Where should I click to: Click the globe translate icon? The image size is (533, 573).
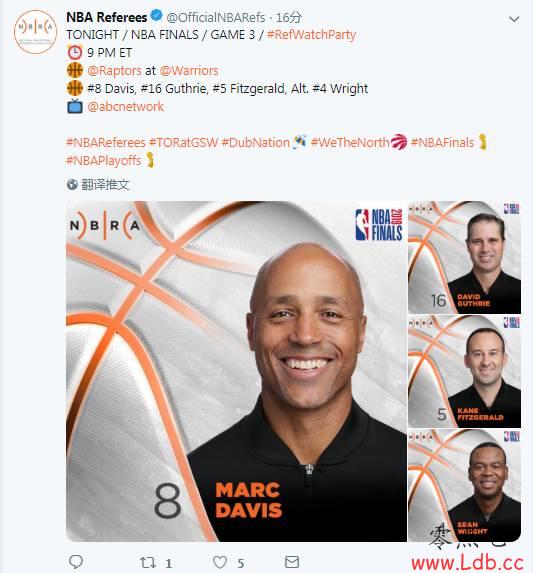click(72, 185)
